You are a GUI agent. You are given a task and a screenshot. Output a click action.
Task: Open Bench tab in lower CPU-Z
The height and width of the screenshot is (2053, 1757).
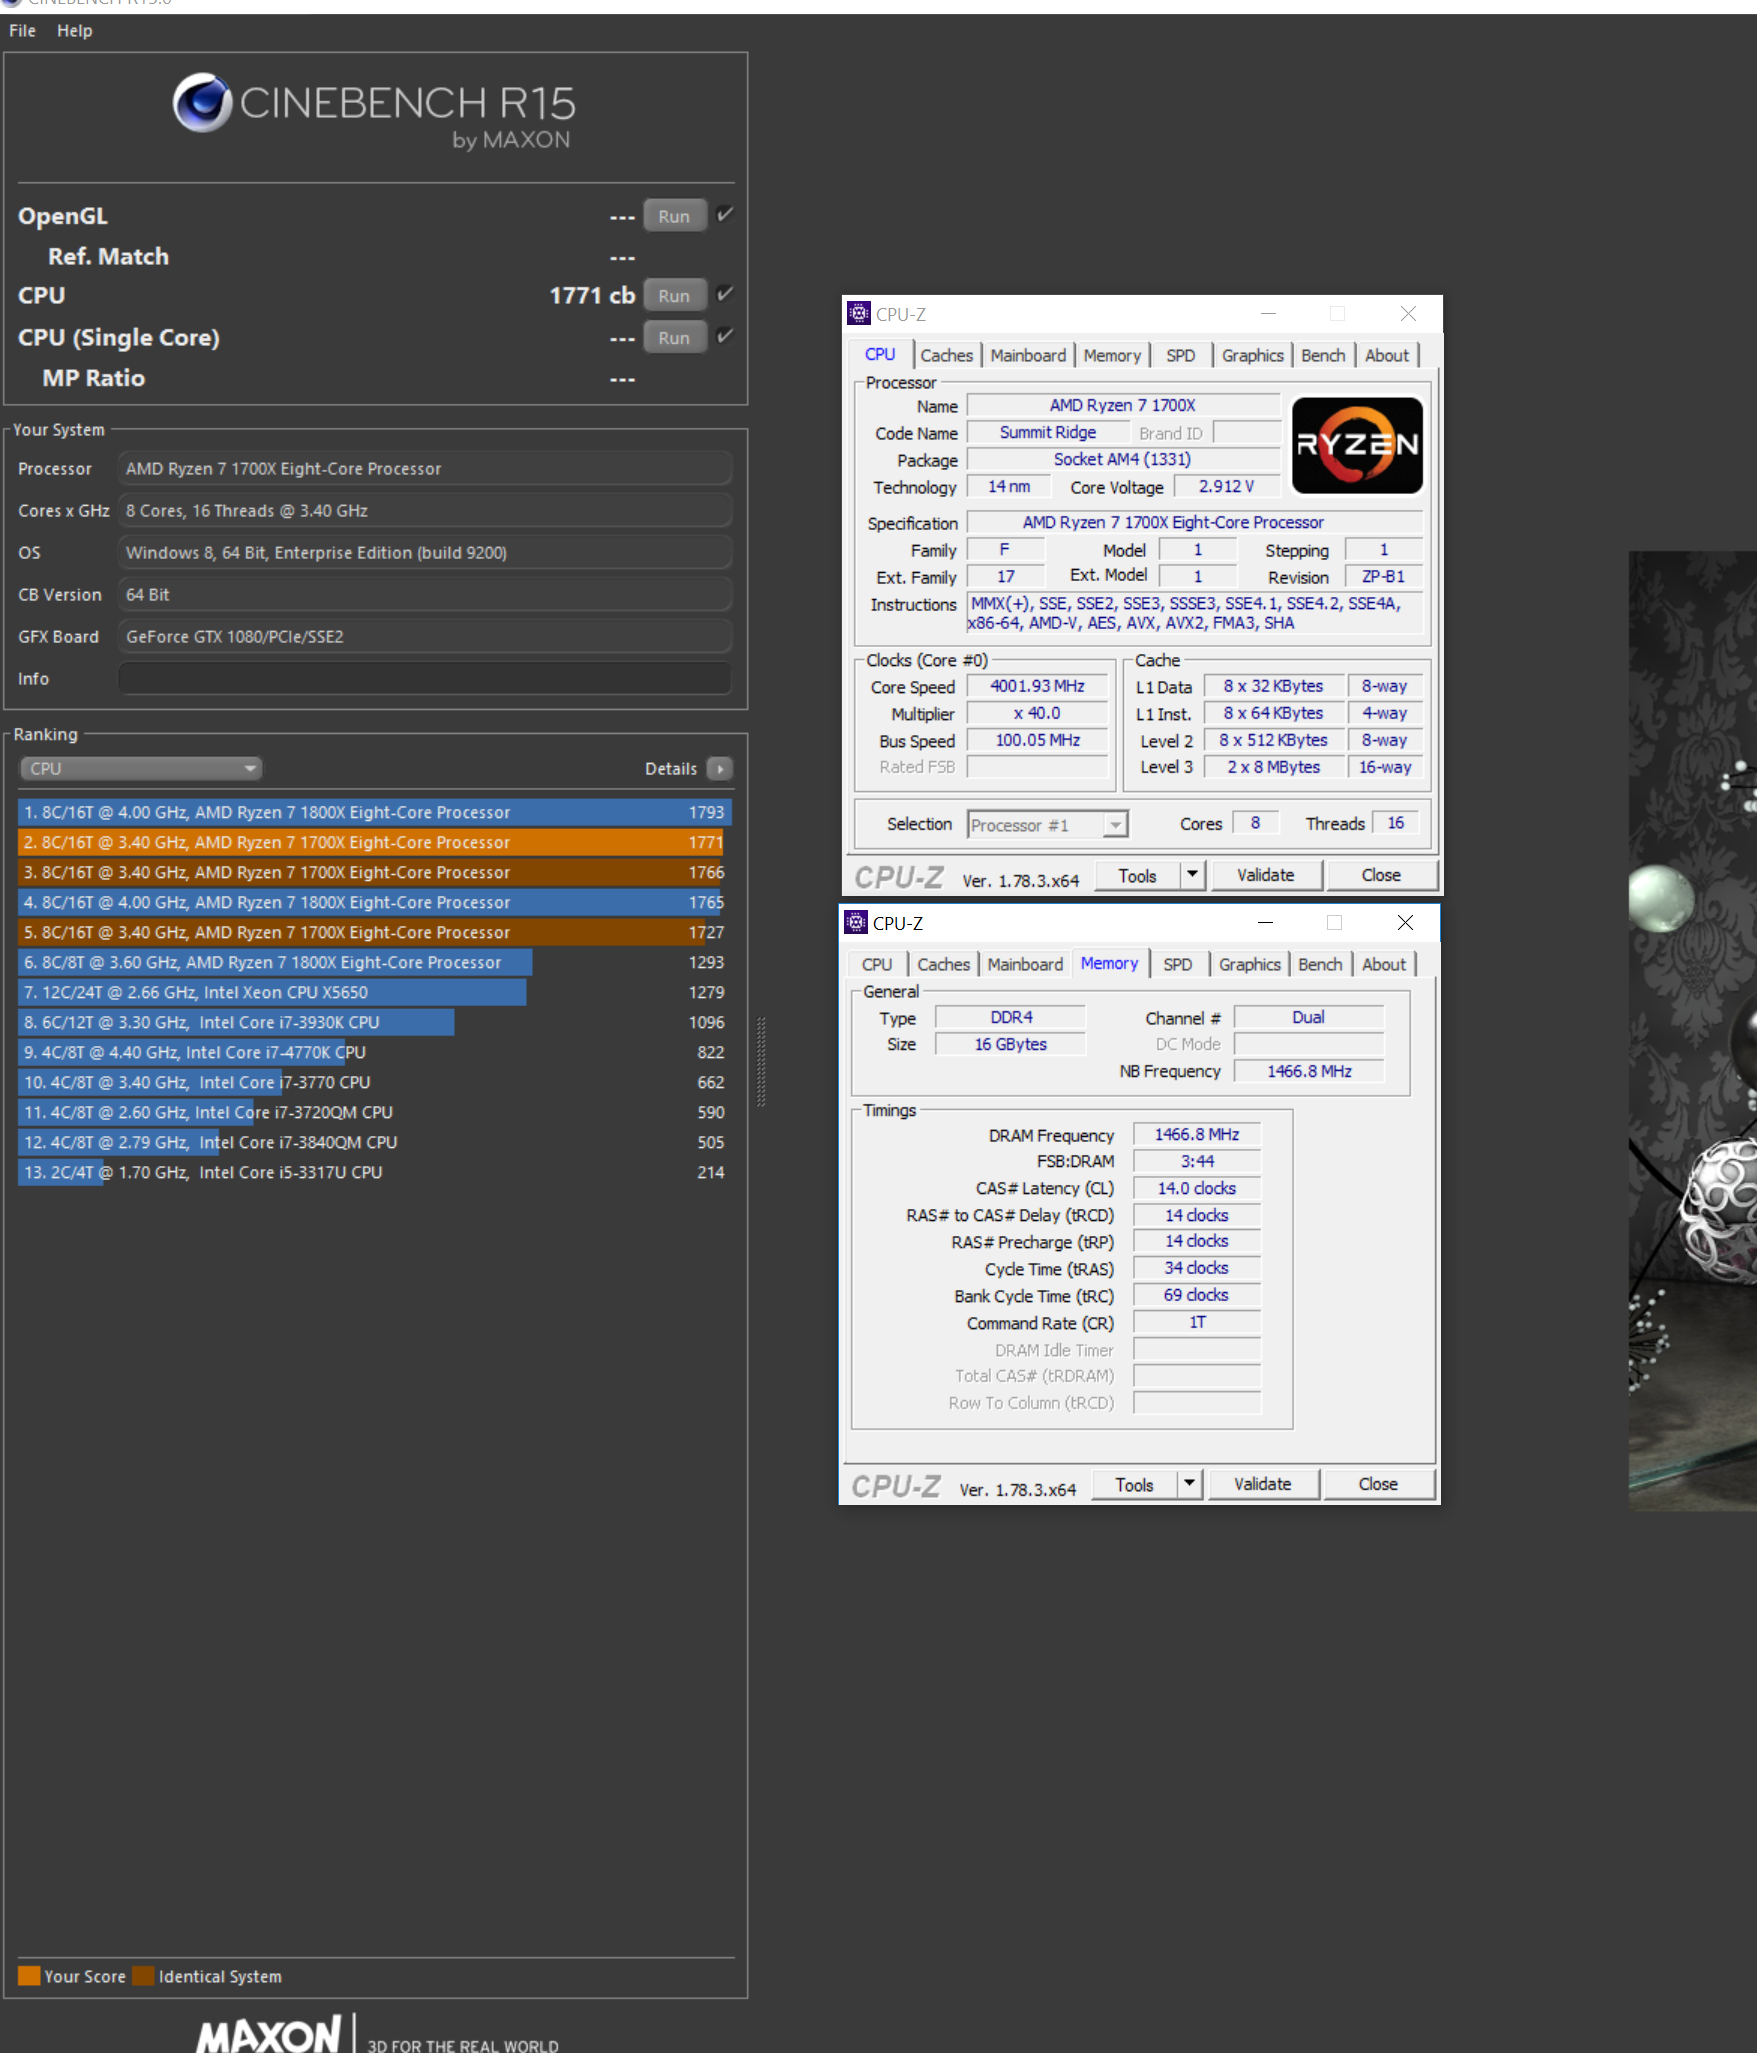1320,964
